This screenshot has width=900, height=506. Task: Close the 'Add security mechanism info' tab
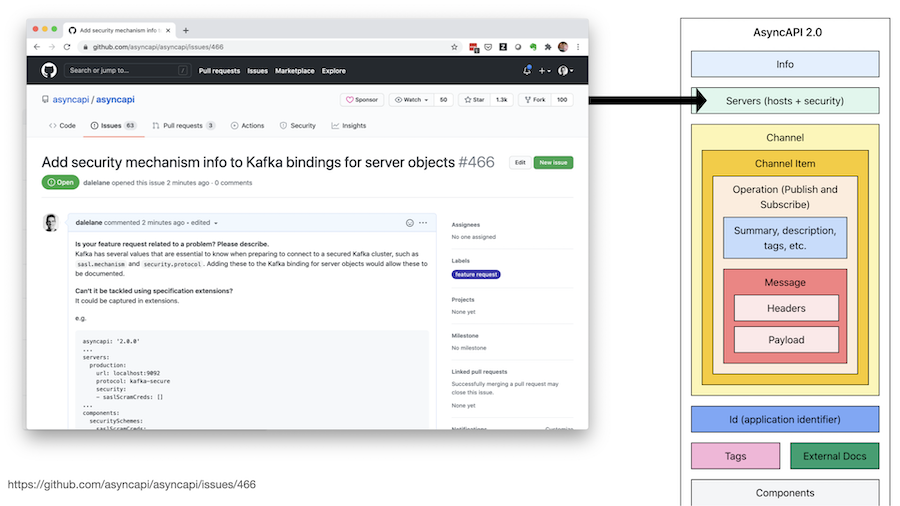(x=168, y=30)
